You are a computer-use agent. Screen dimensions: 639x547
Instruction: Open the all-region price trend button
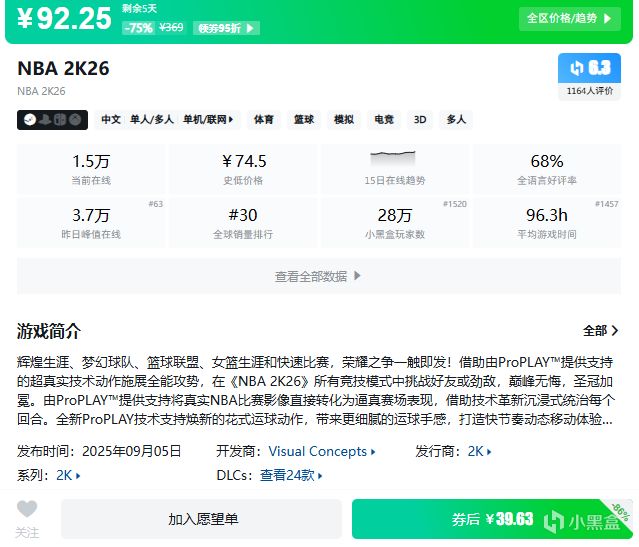(x=569, y=18)
